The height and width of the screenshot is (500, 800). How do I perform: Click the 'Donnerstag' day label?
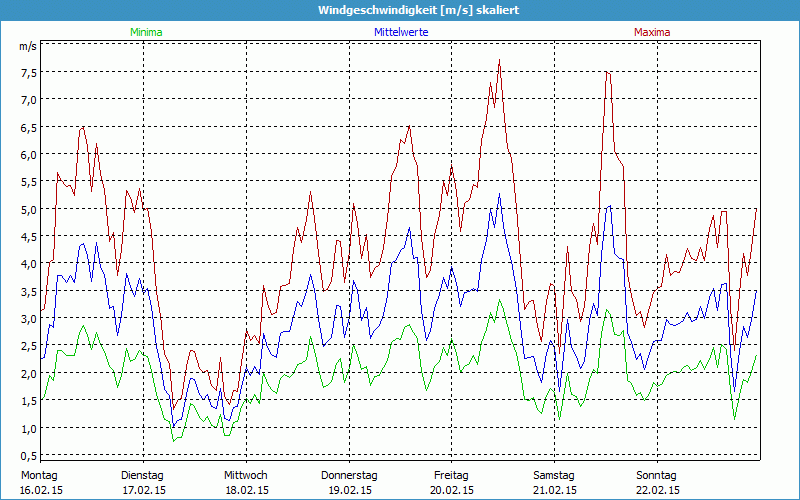click(x=349, y=476)
